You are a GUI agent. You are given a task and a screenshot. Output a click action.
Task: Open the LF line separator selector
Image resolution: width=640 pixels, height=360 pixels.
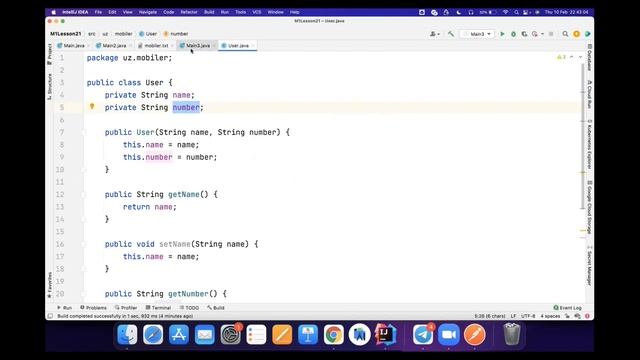coord(513,316)
